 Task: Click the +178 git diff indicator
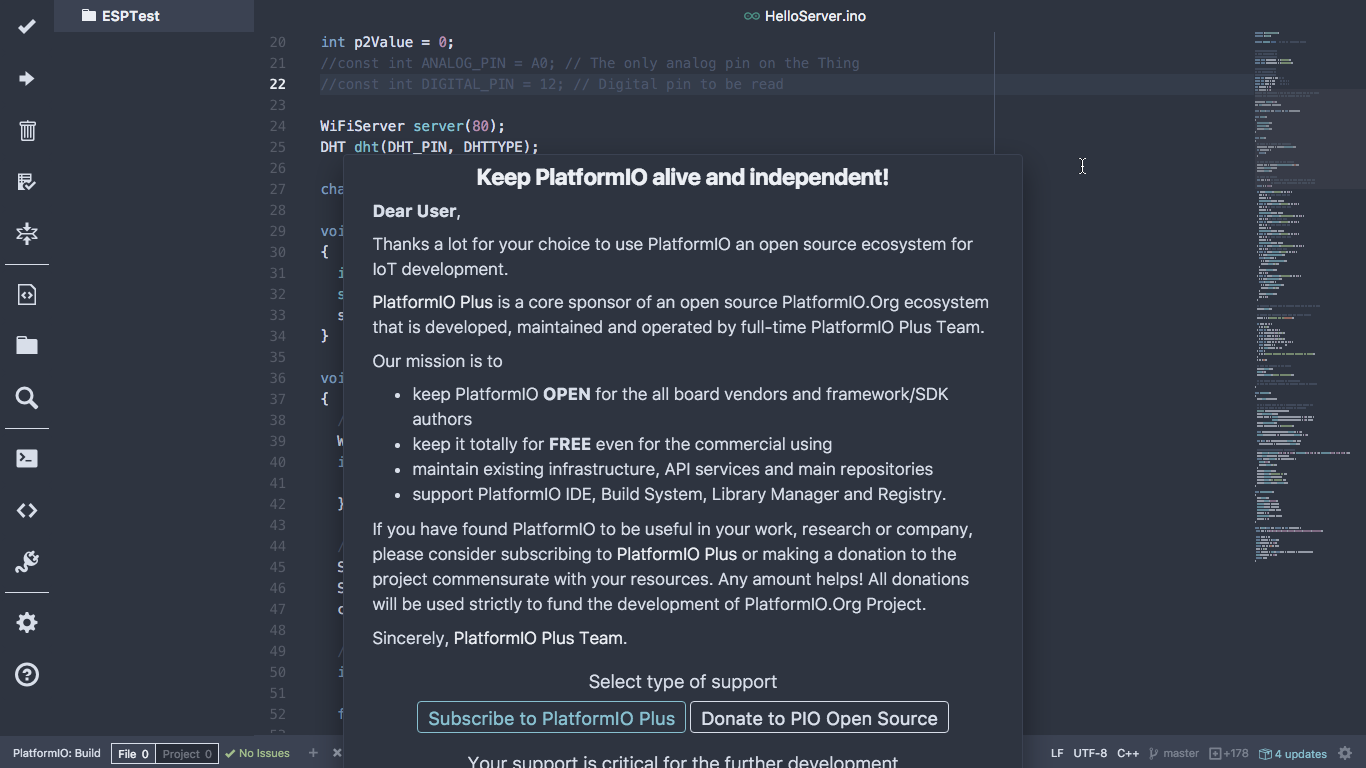point(1229,754)
